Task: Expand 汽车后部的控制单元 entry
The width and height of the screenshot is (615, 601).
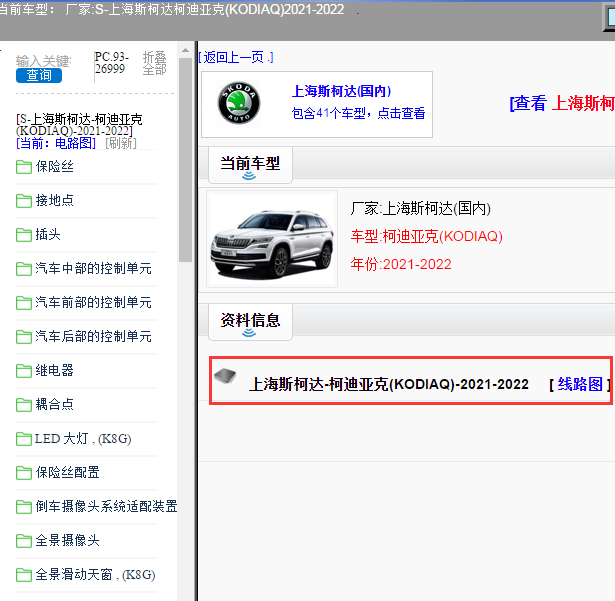Action: tap(93, 336)
